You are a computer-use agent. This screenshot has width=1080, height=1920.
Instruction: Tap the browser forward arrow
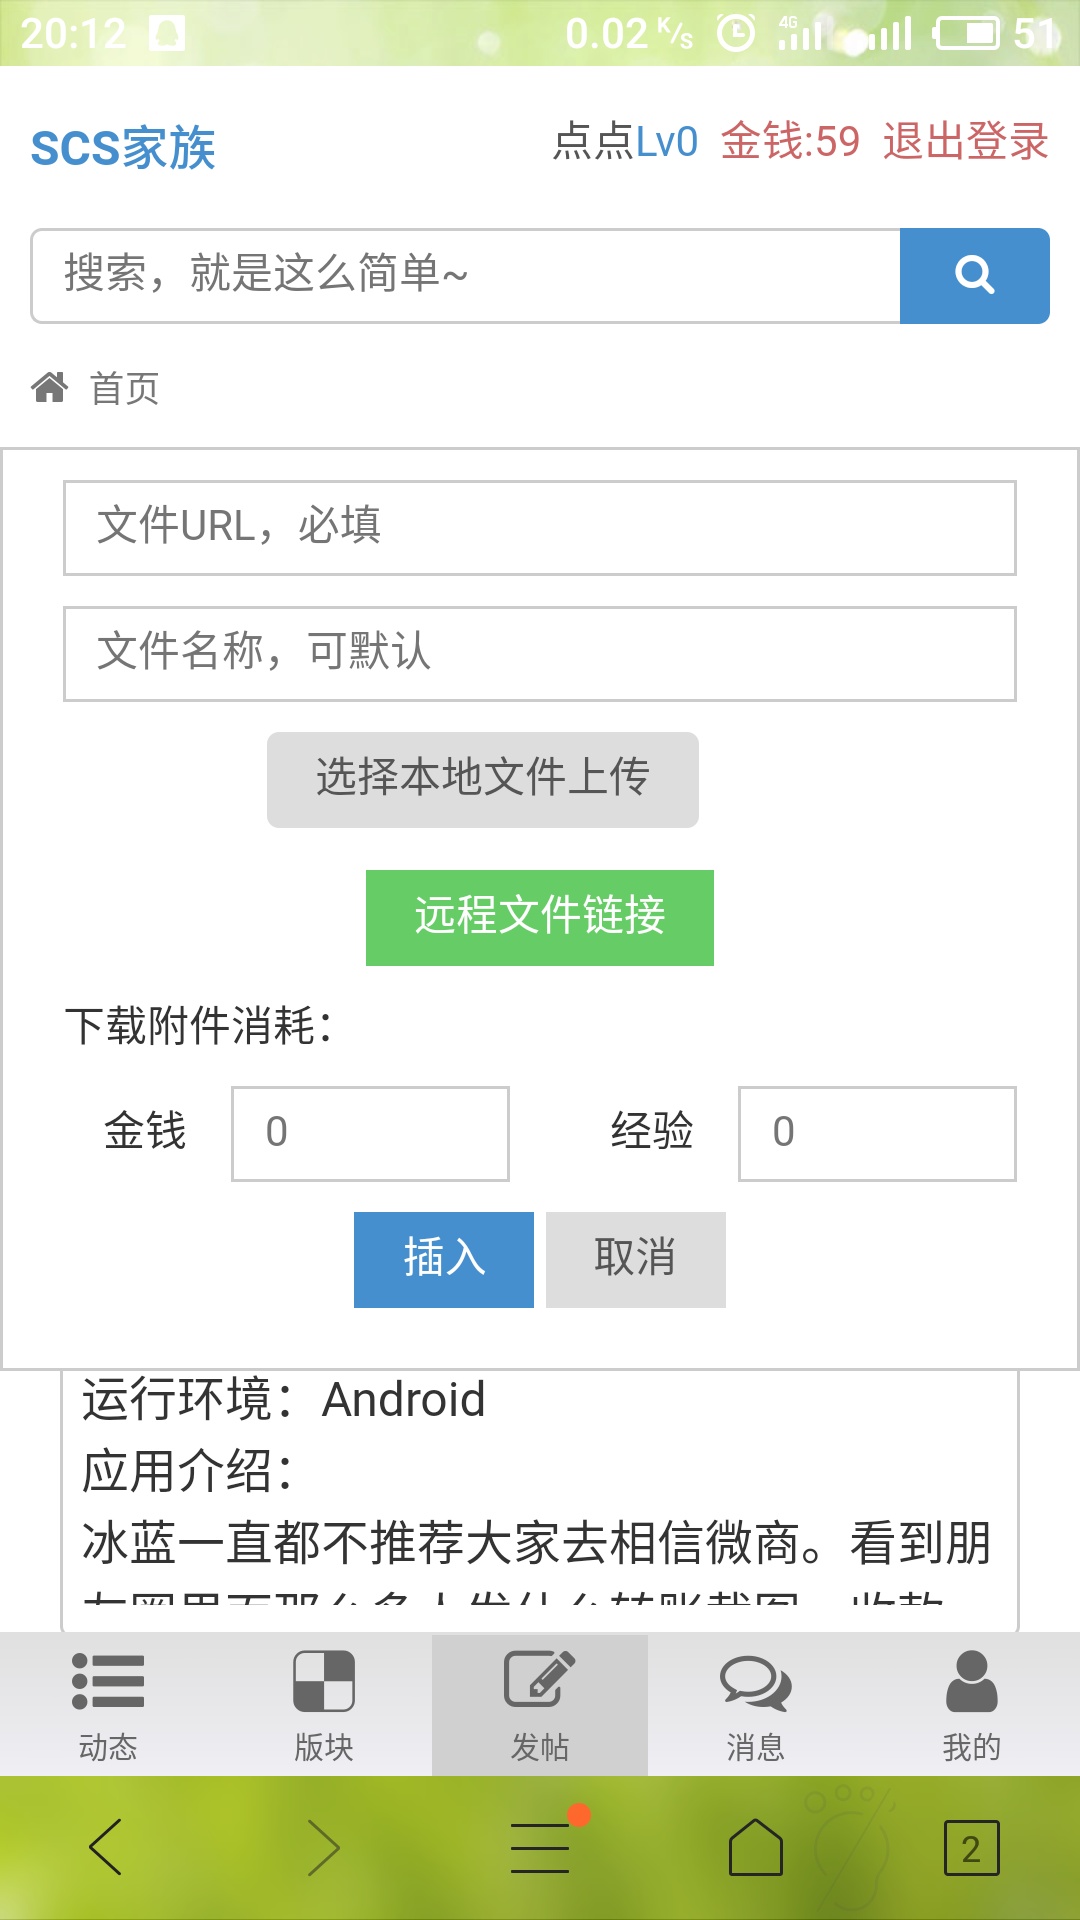[x=323, y=1847]
